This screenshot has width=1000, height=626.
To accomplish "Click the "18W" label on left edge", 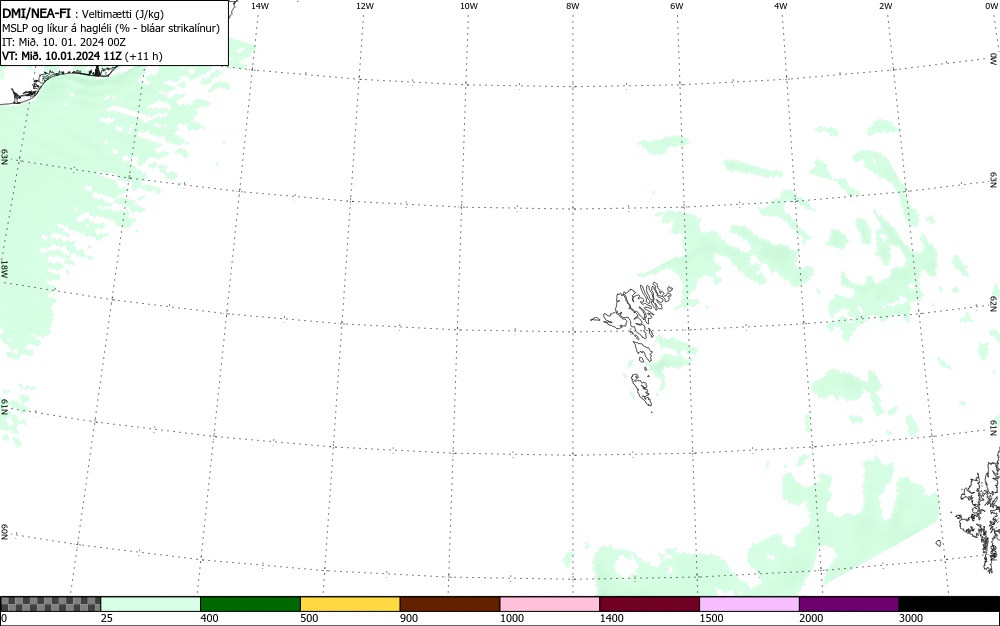I will tap(4, 268).
